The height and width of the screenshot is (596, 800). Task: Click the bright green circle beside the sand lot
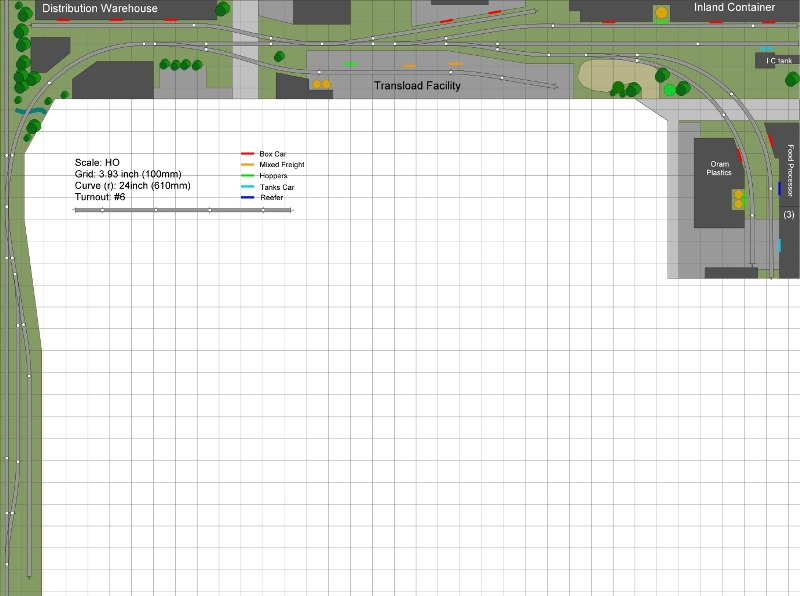(x=669, y=90)
